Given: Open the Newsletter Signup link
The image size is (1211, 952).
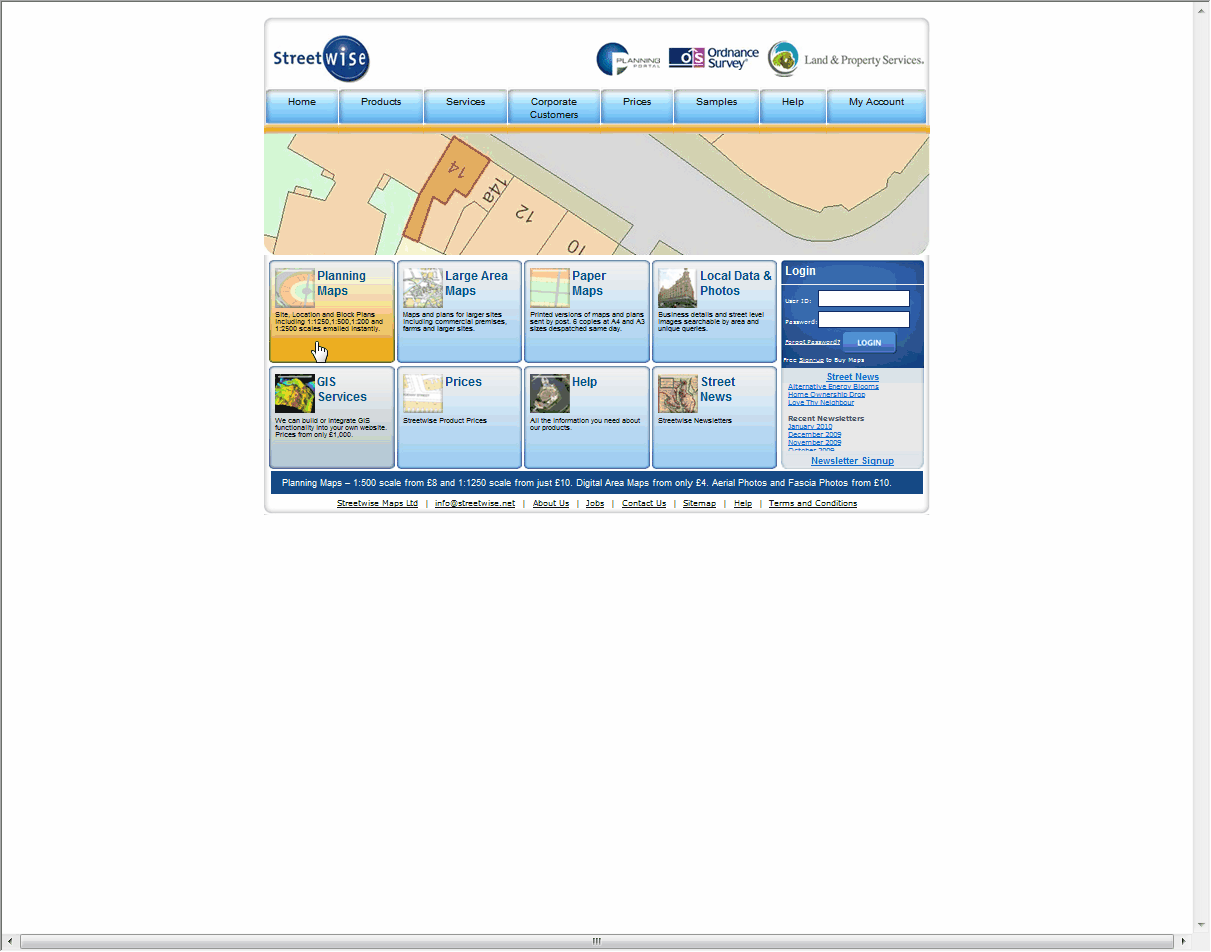Looking at the screenshot, I should point(852,461).
